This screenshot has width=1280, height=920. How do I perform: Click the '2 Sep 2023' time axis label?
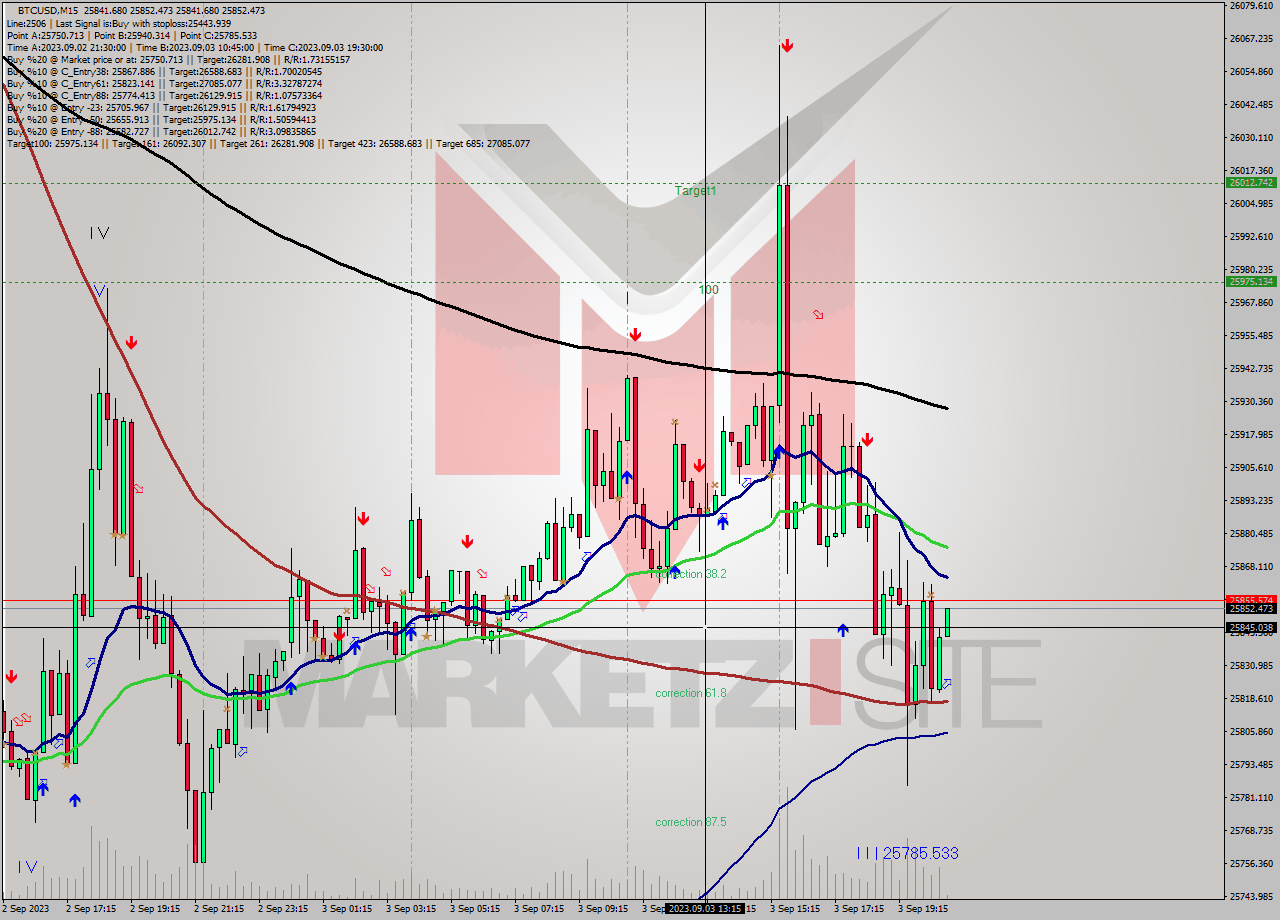pos(26,909)
